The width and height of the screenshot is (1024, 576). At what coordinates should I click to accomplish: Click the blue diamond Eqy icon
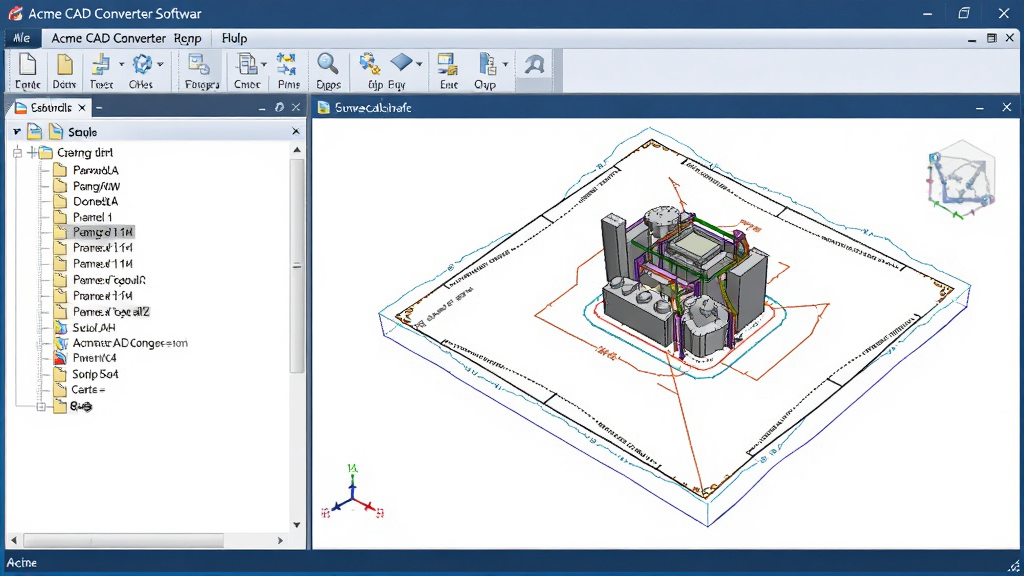tap(401, 63)
